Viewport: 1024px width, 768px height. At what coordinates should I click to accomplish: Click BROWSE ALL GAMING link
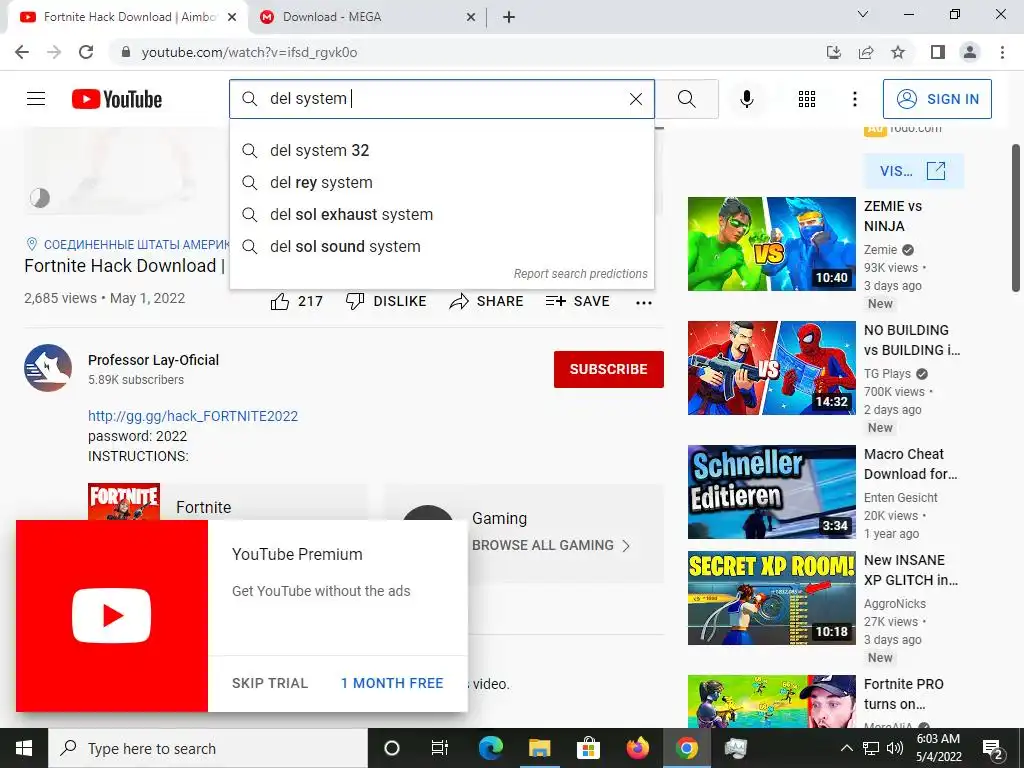pos(551,545)
